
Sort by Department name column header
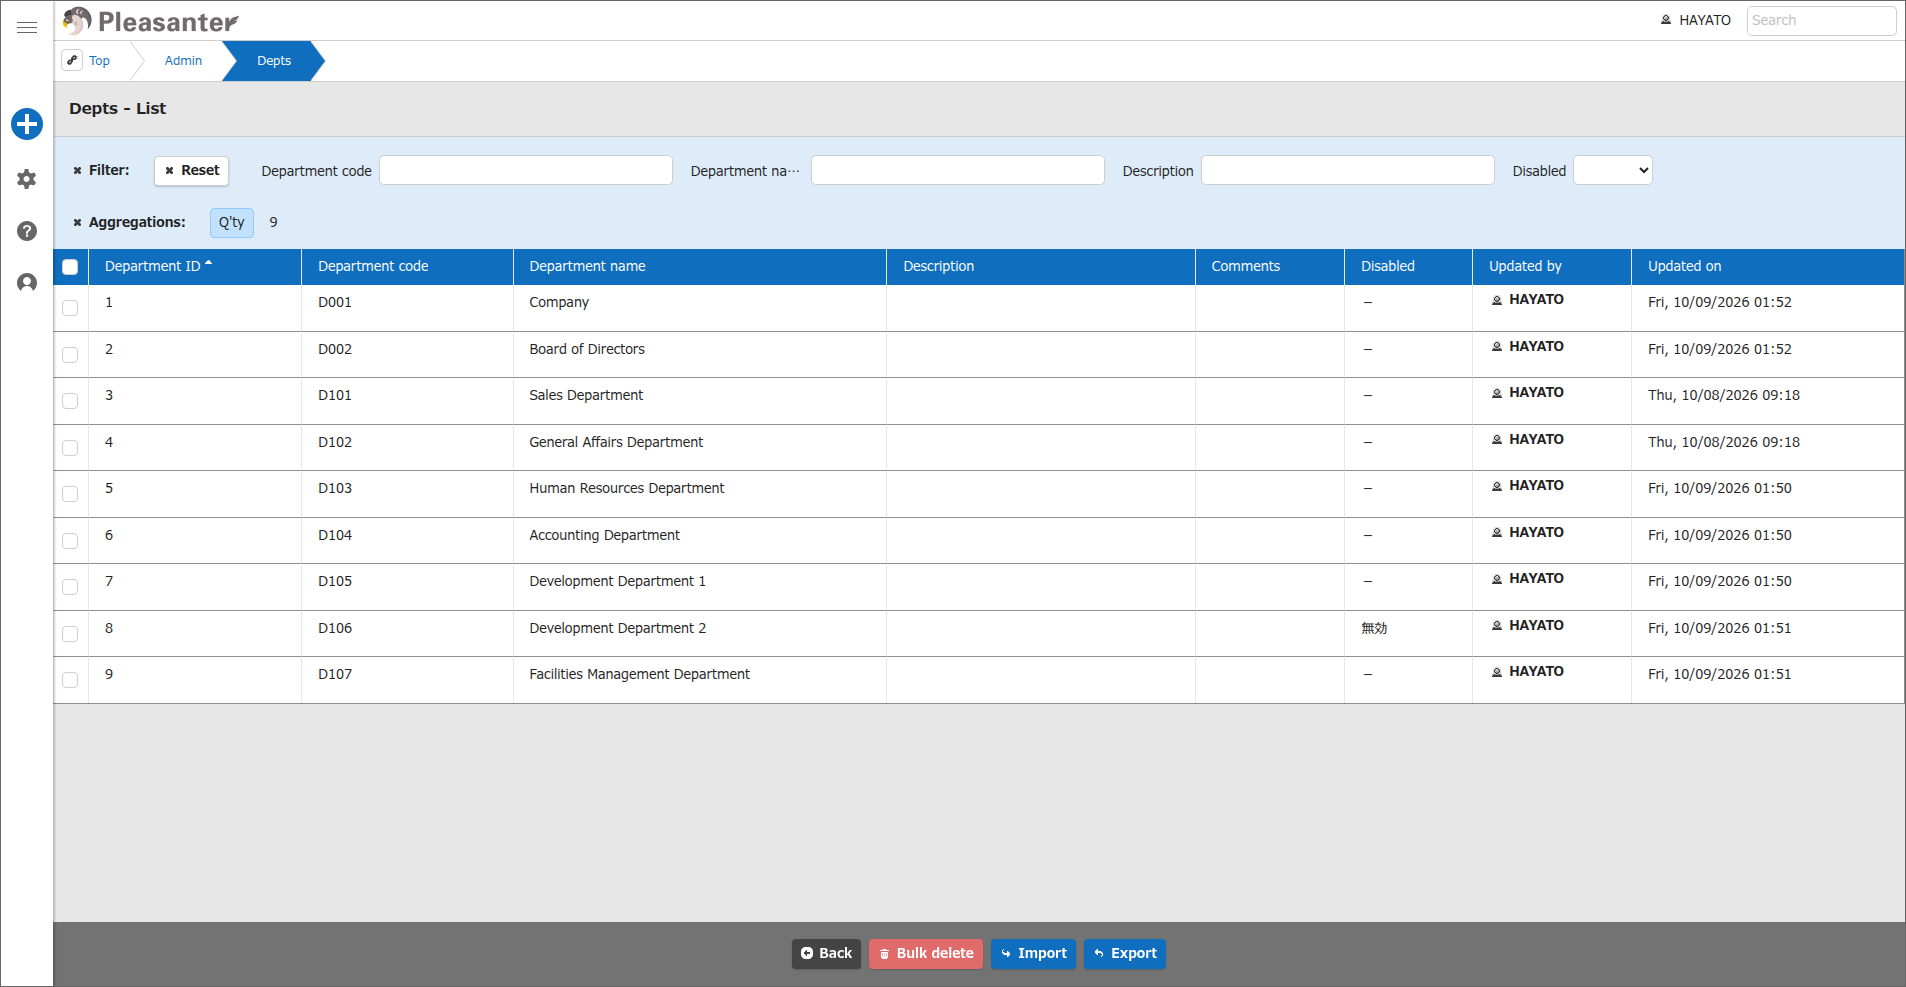coord(700,266)
